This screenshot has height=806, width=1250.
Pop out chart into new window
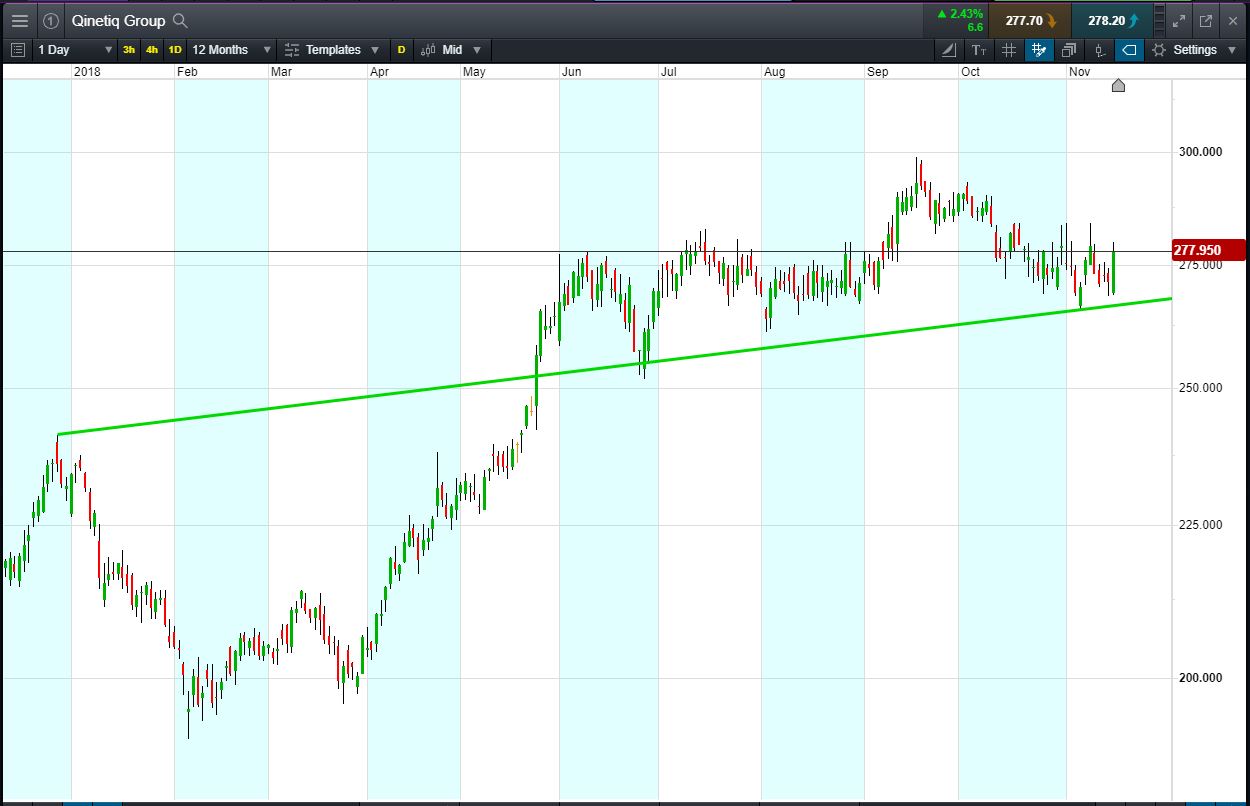(1206, 20)
